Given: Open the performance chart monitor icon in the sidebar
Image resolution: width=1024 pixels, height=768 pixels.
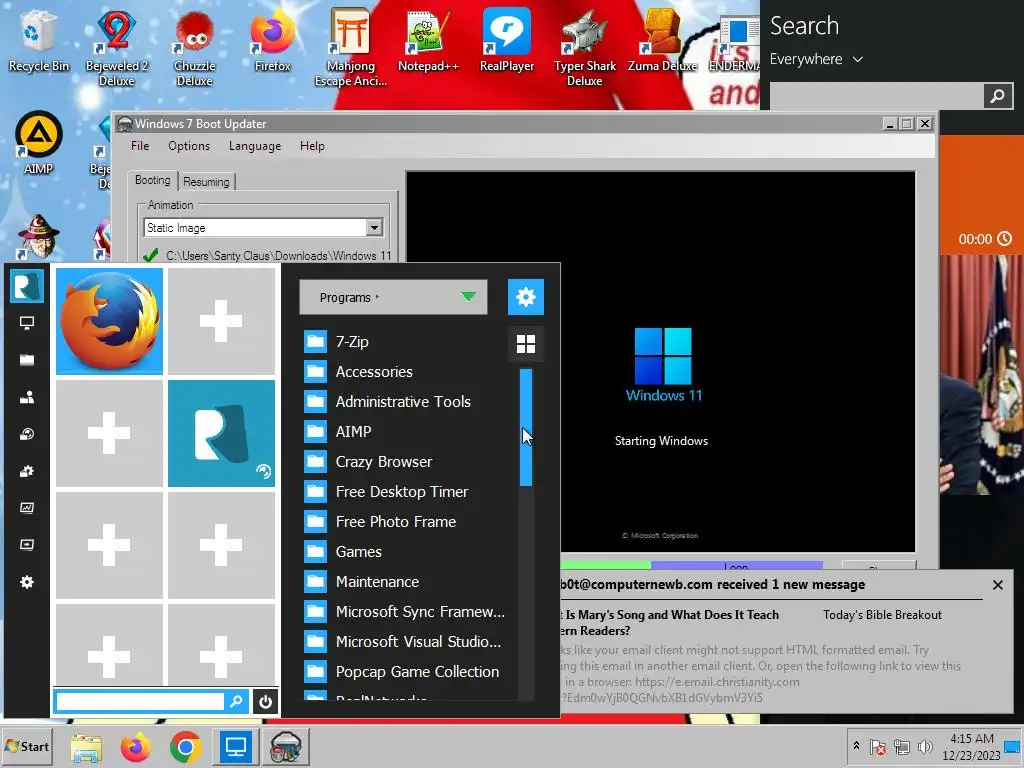Looking at the screenshot, I should tap(27, 507).
